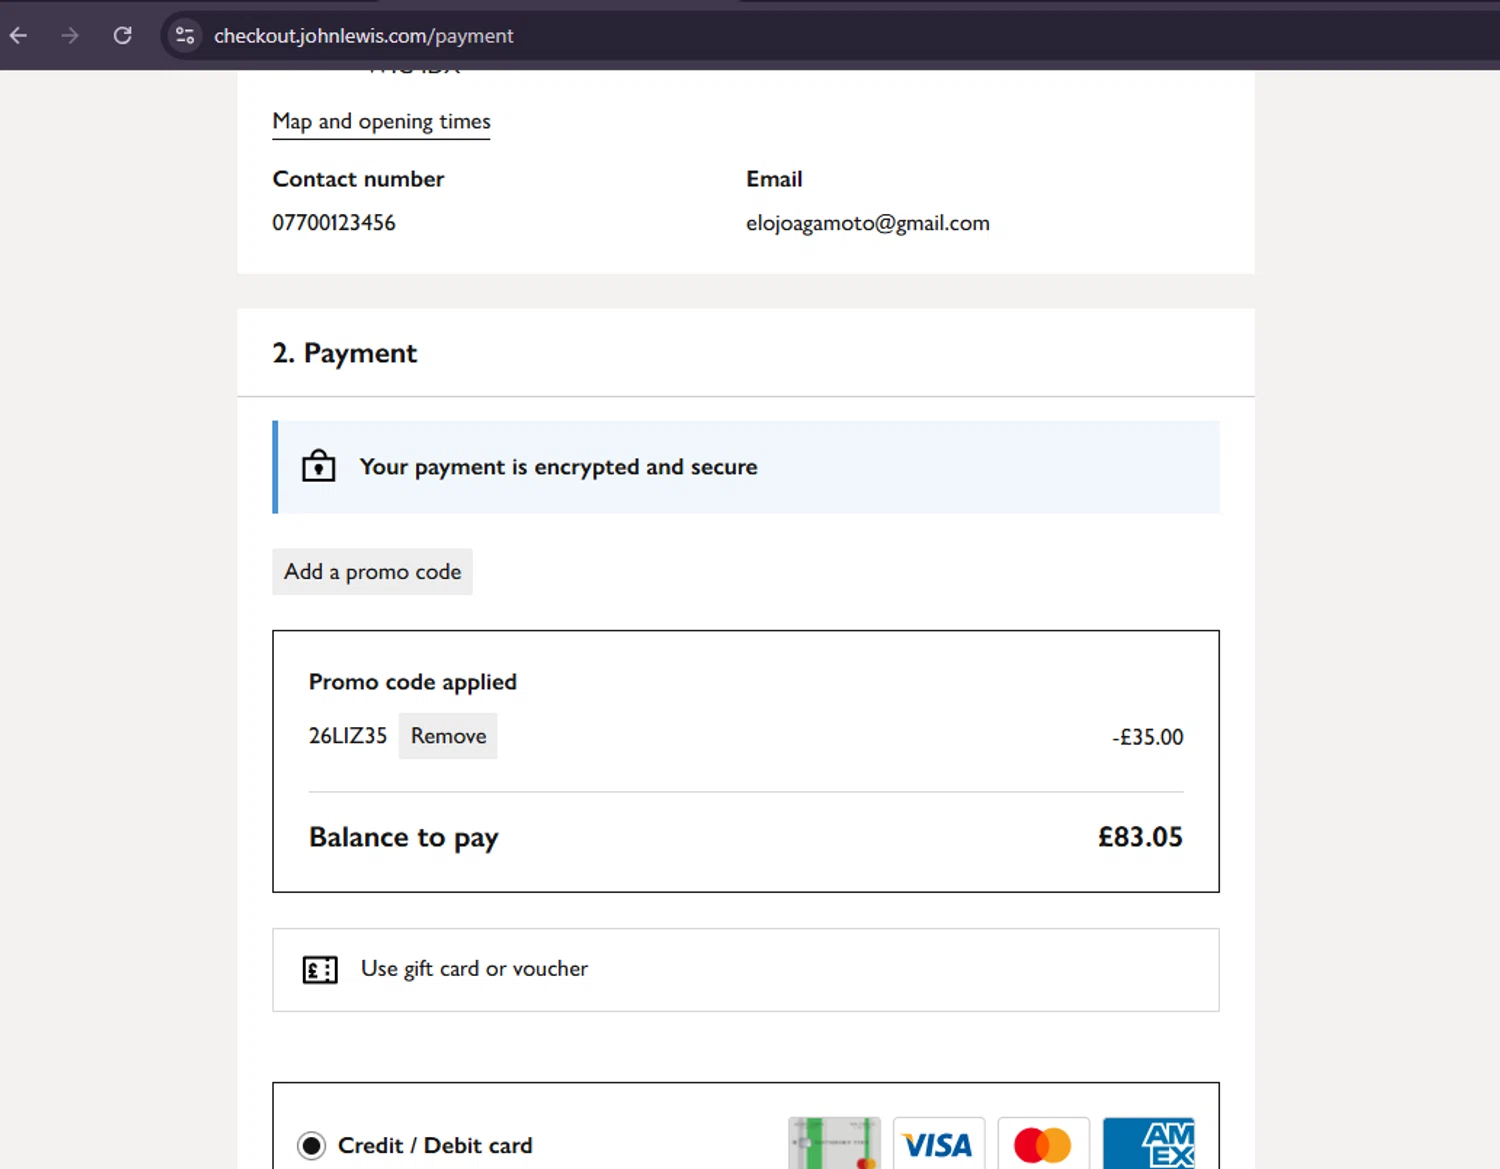This screenshot has height=1169, width=1500.
Task: Click the Promo code applied heading
Action: pos(412,682)
